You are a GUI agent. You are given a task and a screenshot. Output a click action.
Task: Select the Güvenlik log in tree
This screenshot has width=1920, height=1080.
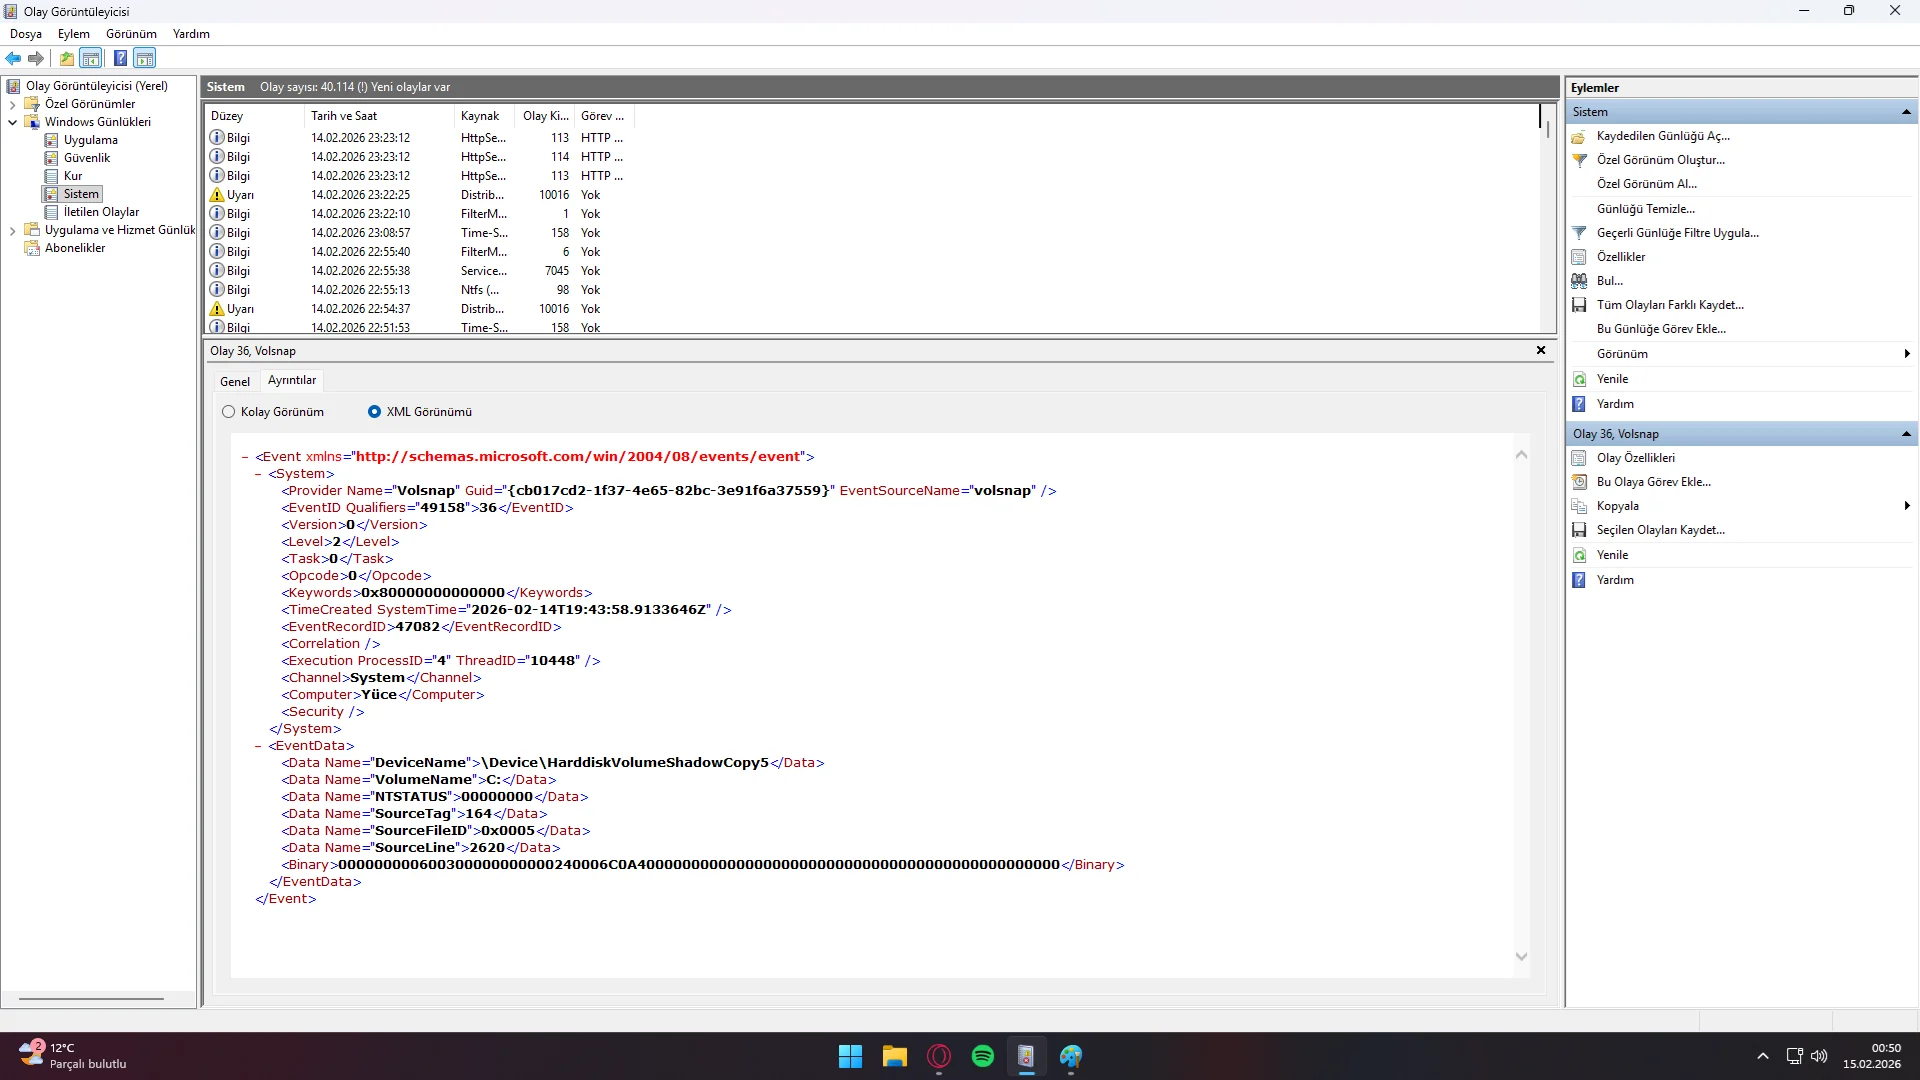click(87, 158)
